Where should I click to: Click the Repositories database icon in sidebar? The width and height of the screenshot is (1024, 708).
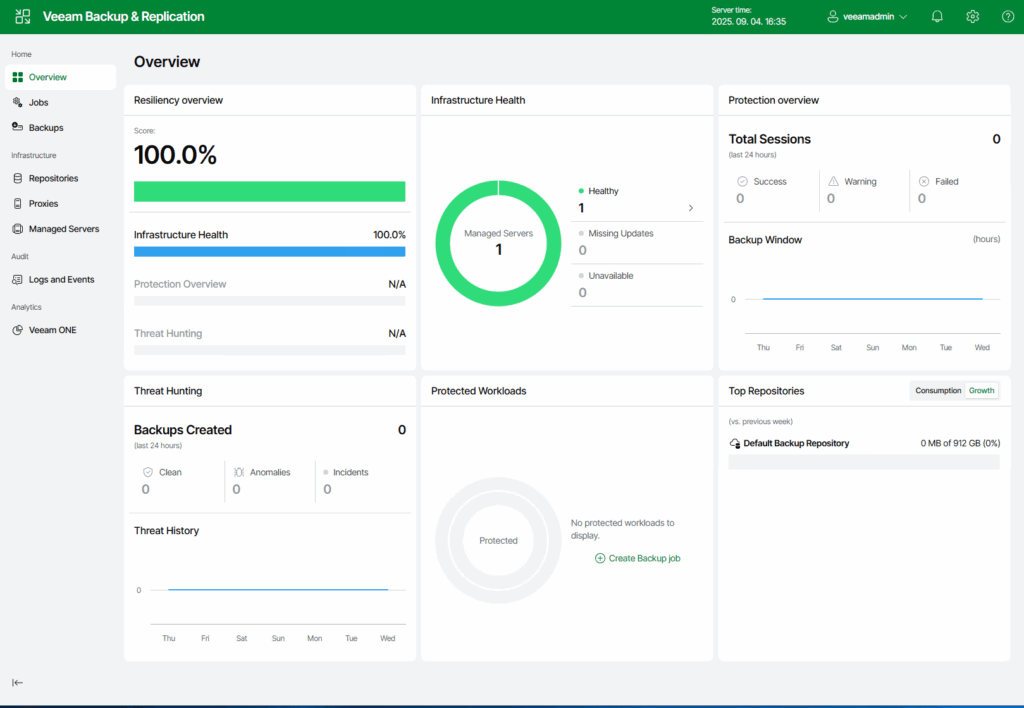(18, 178)
